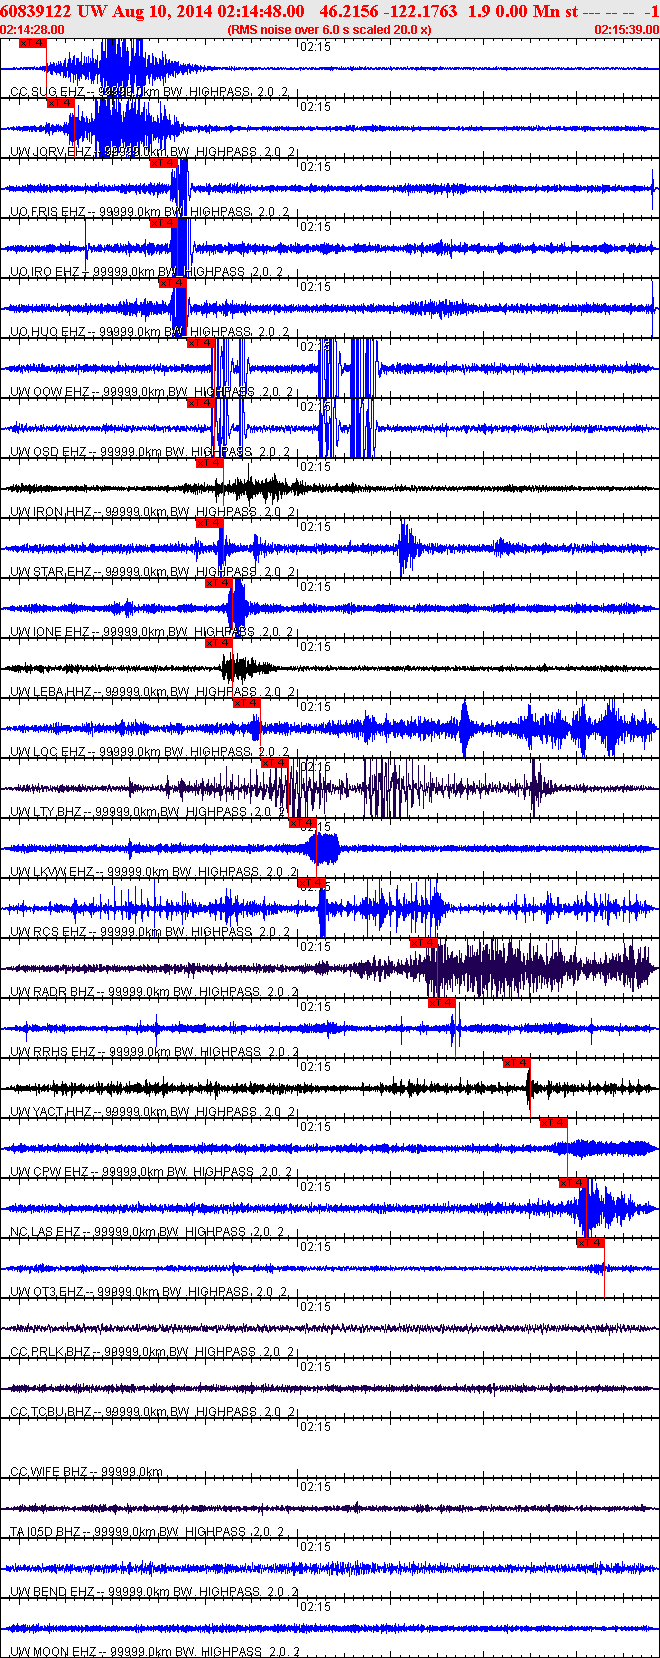Click the 02:15 tick on BEND trace
The height and width of the screenshot is (1658, 660).
point(316,1547)
